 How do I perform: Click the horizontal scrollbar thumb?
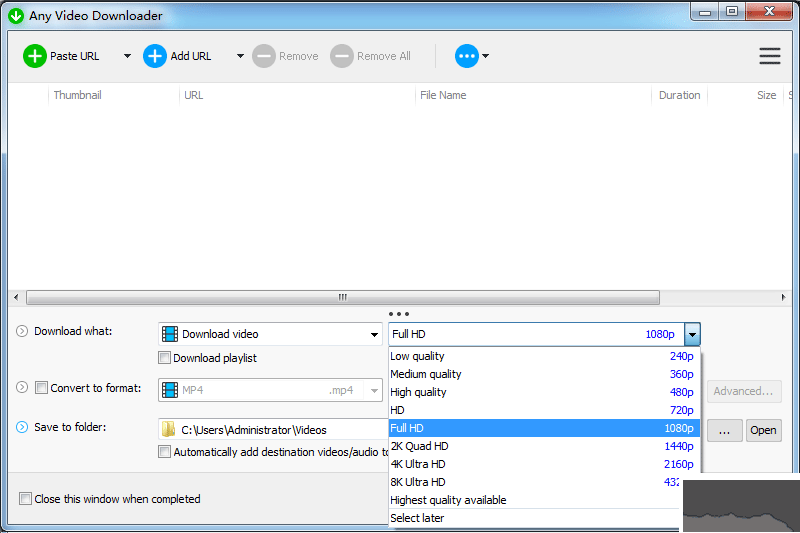[343, 297]
